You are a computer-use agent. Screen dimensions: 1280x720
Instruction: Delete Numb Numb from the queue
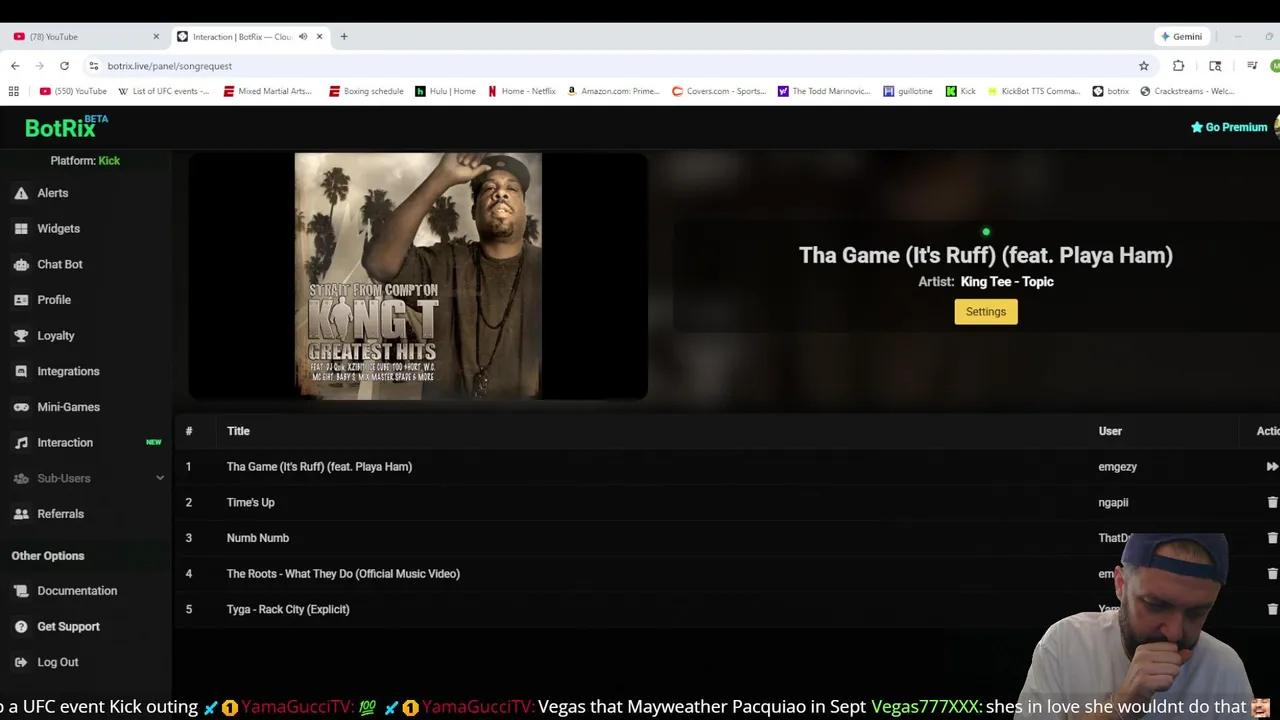[1272, 538]
